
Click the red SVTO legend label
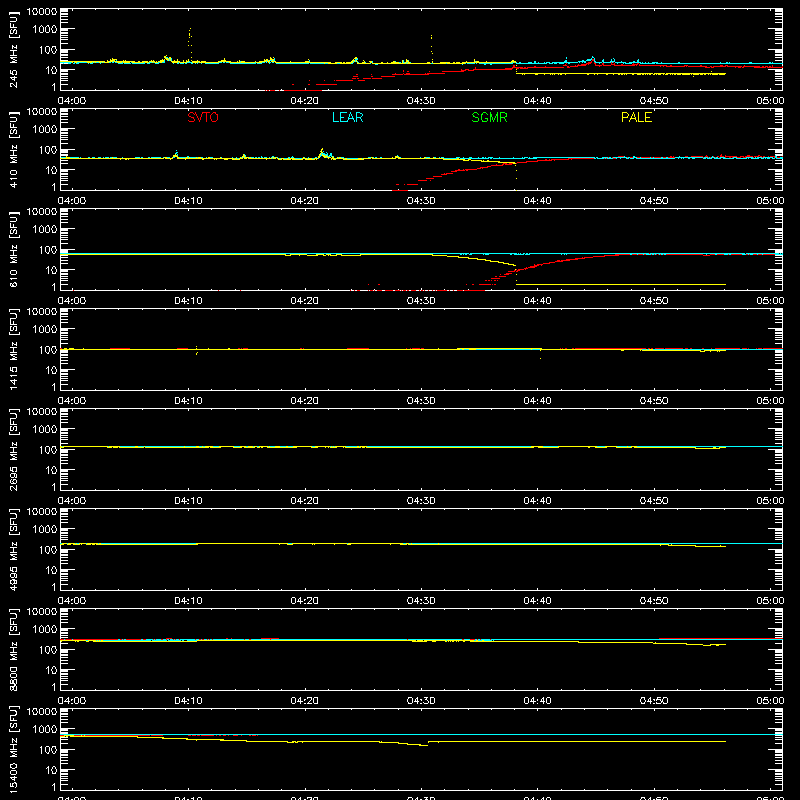[203, 117]
